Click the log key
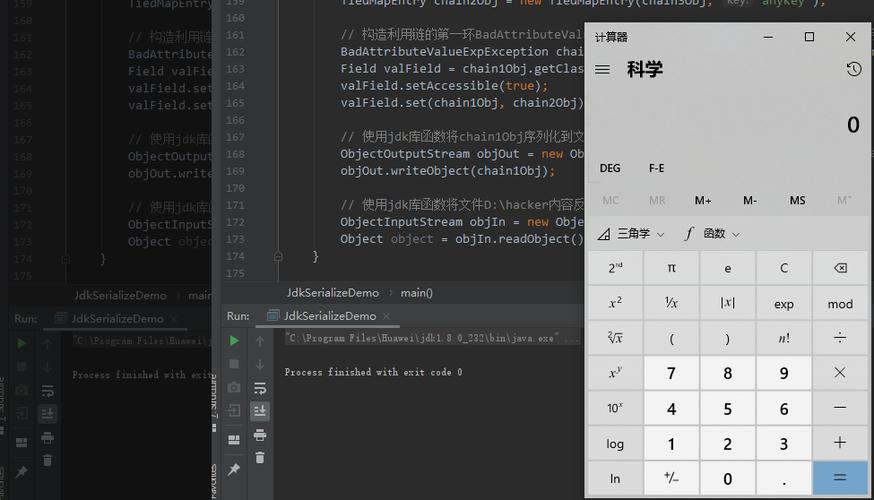874x500 pixels. pos(615,443)
